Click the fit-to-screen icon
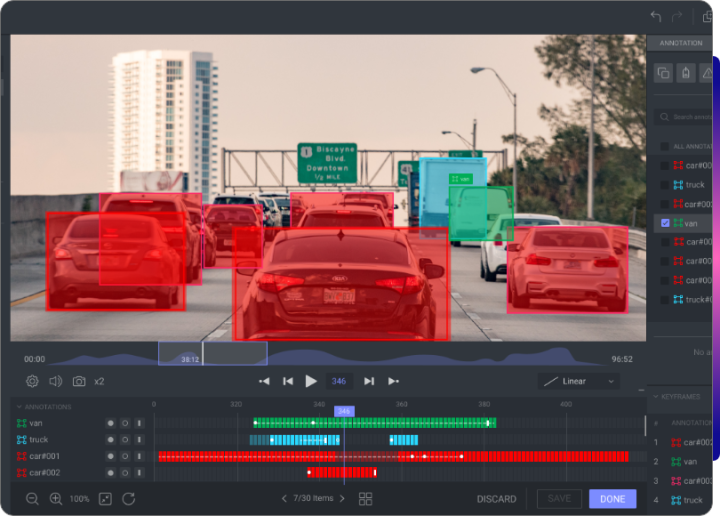This screenshot has height=516, width=720. click(105, 499)
